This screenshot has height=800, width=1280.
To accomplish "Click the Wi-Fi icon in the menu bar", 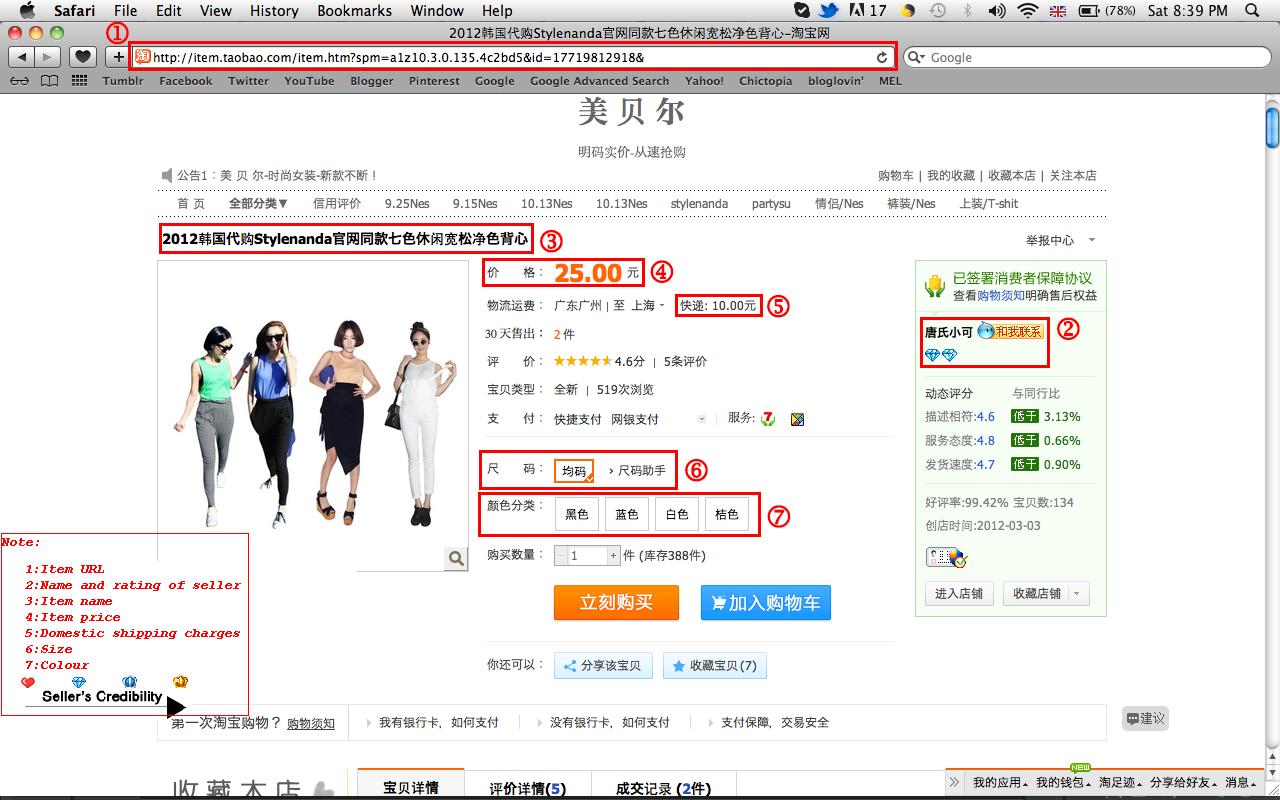I will pos(1026,11).
